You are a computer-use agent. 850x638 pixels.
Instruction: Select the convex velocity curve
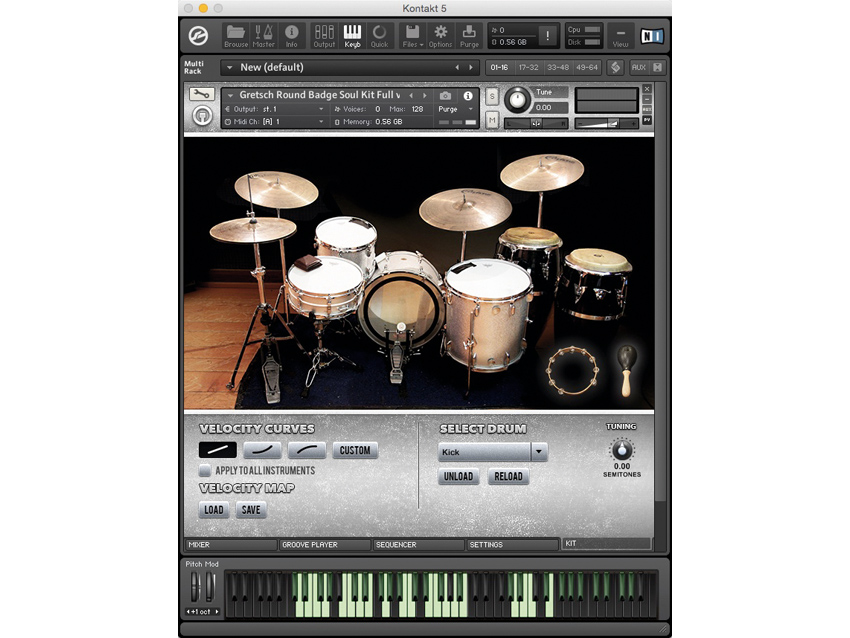click(307, 450)
